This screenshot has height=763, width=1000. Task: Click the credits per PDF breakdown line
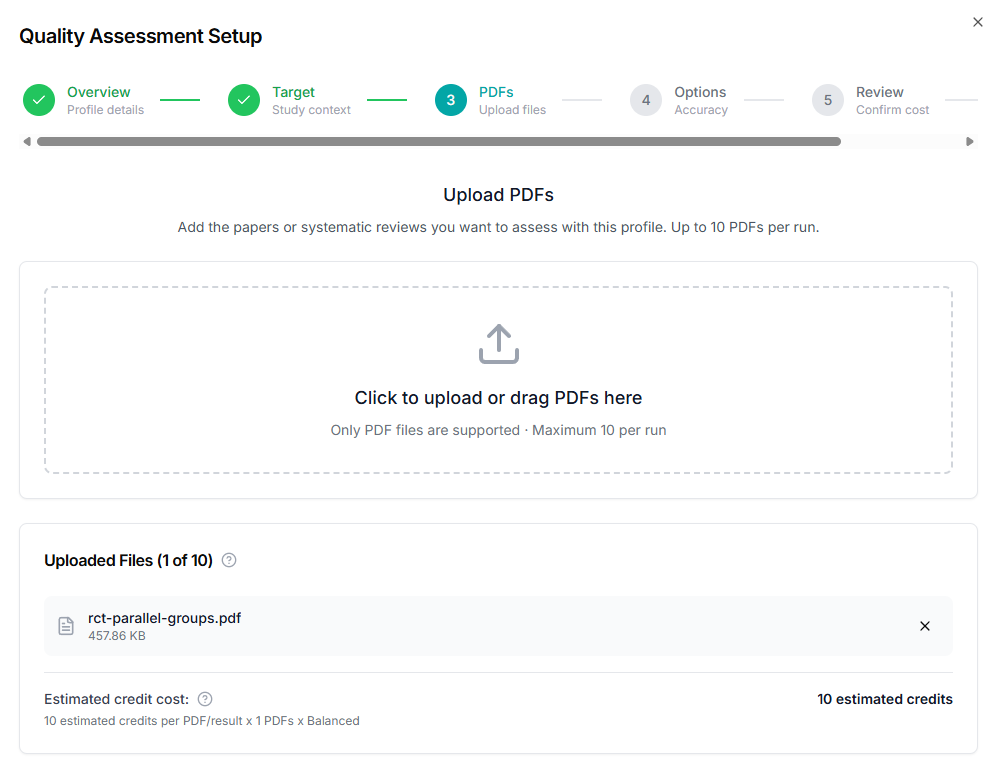point(202,721)
